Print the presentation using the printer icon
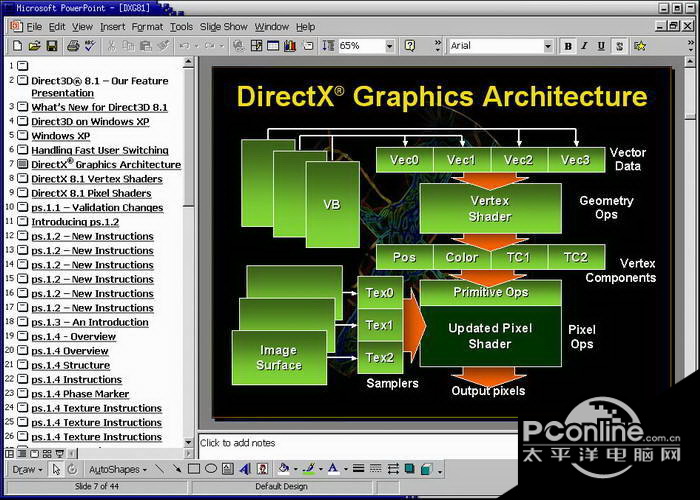 point(73,46)
